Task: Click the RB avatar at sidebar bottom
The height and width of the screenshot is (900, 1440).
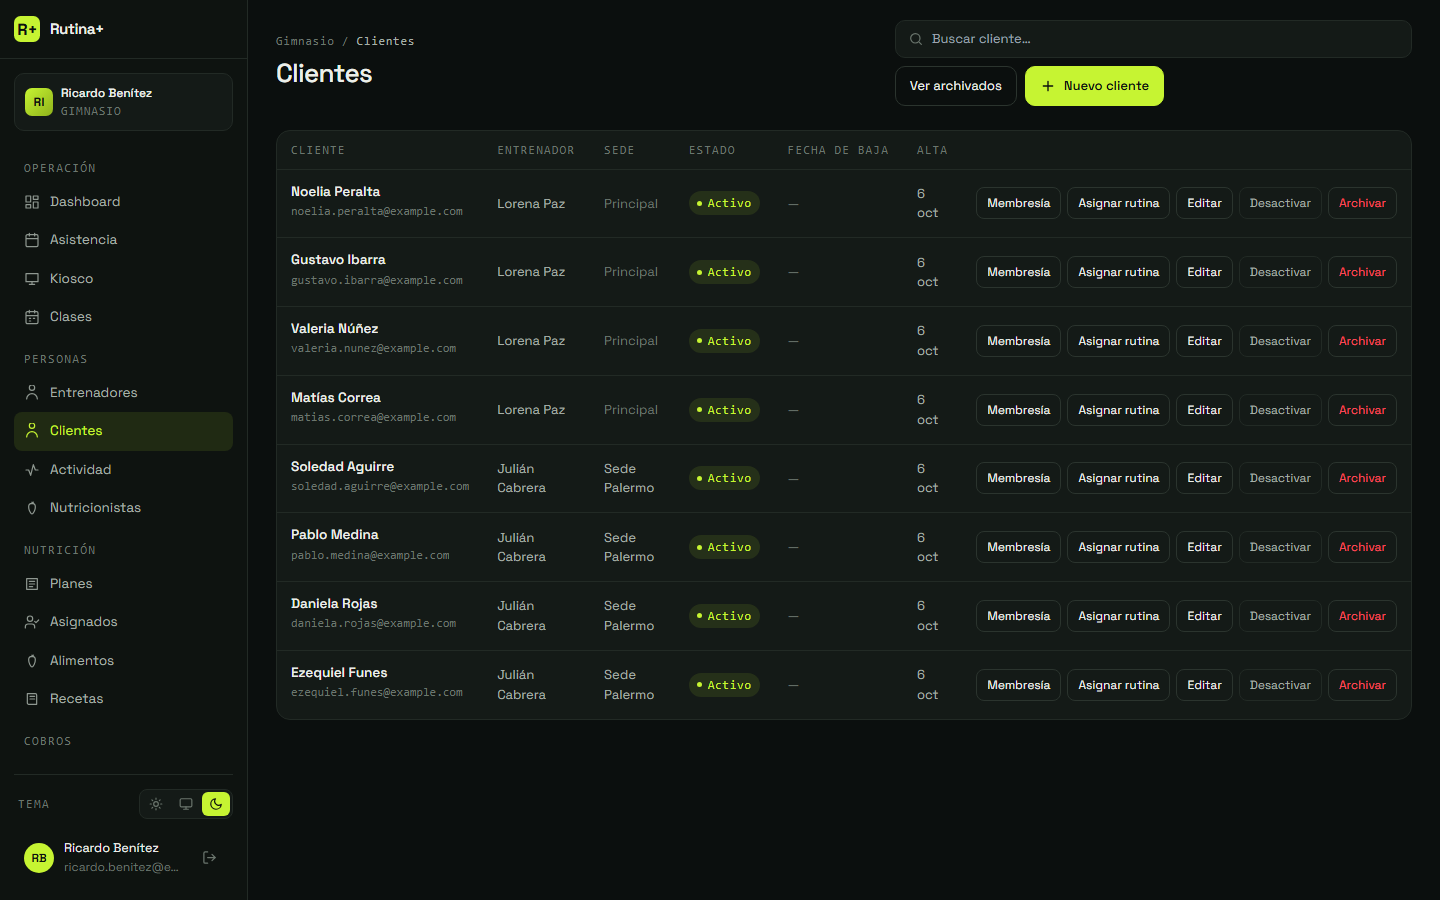Action: coord(39,858)
